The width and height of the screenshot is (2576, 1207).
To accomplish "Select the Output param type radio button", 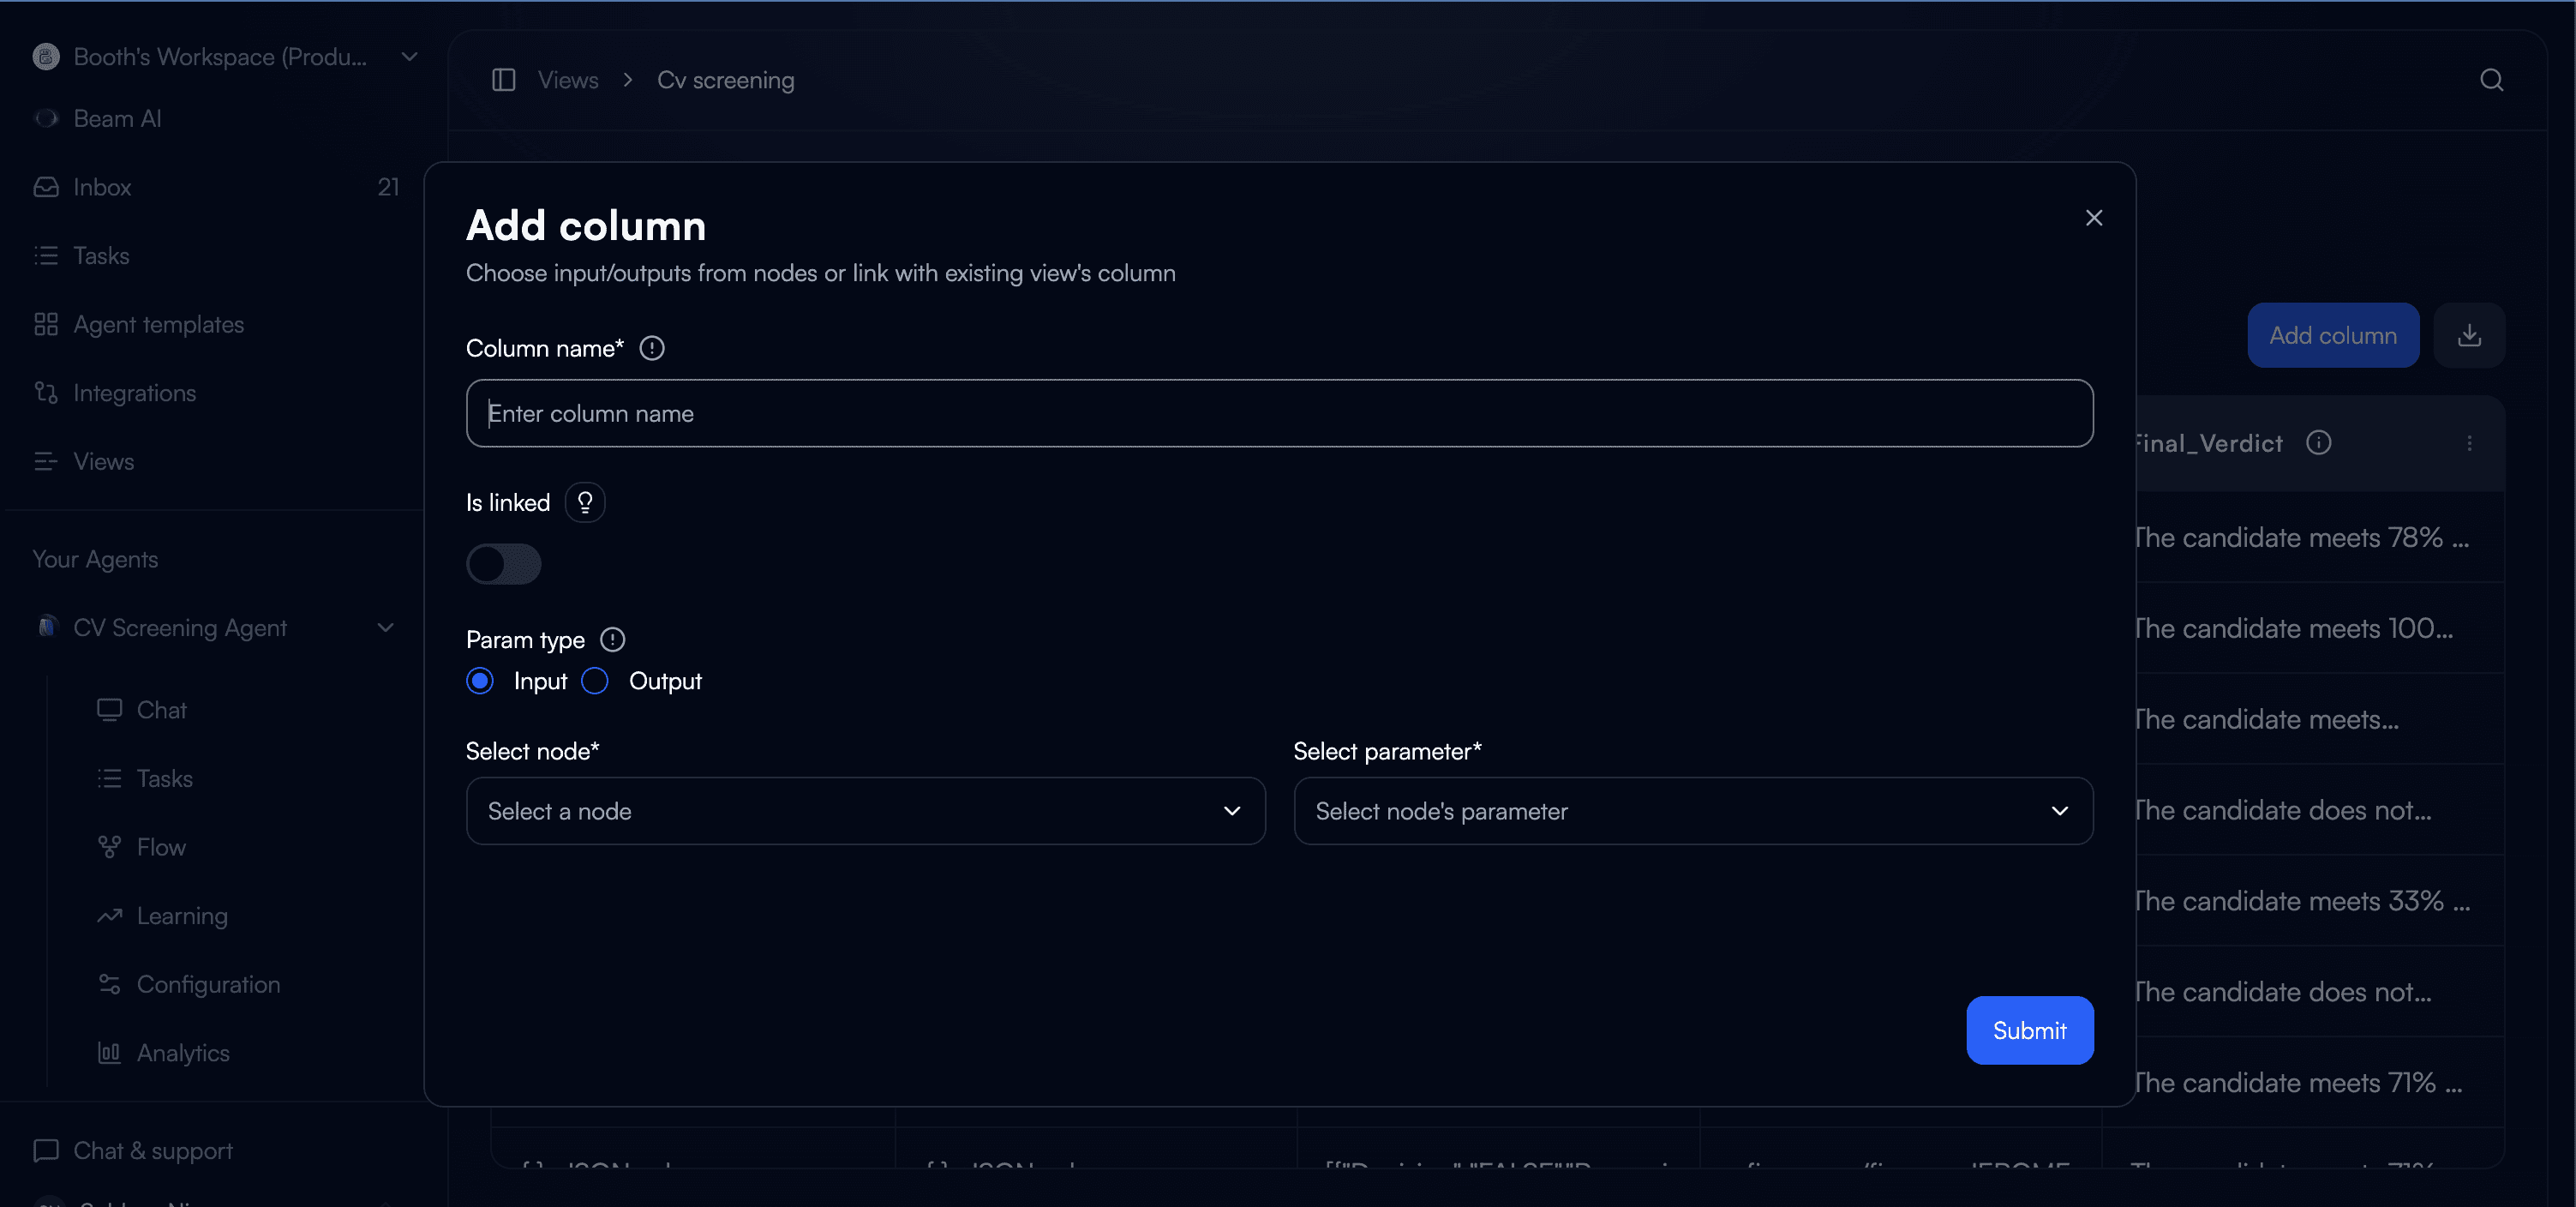I will click(595, 681).
